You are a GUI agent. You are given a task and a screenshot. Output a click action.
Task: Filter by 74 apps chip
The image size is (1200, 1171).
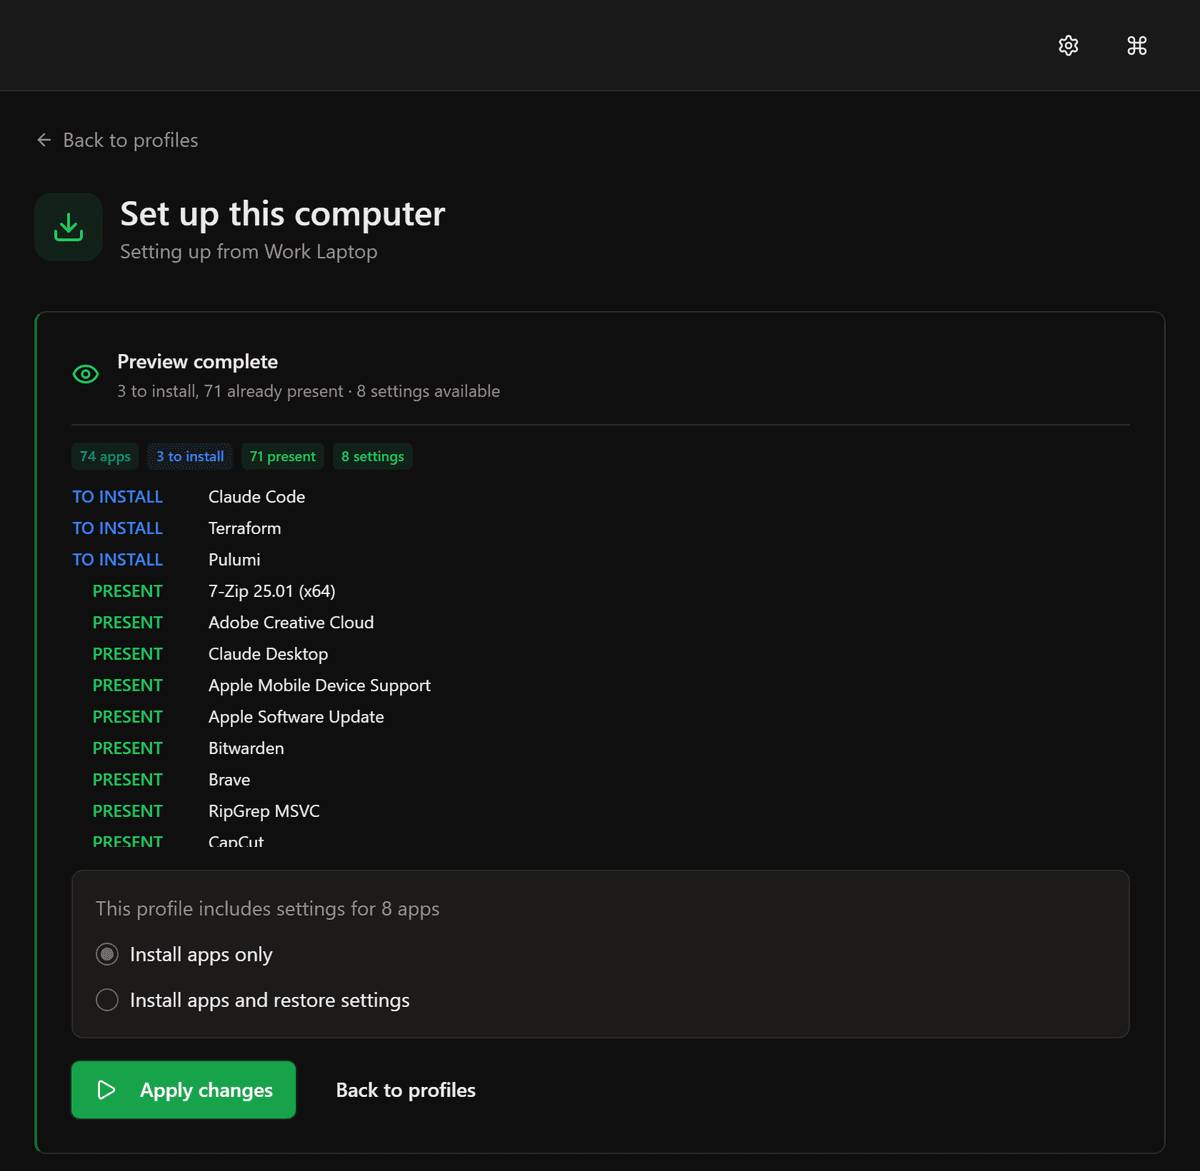[105, 456]
